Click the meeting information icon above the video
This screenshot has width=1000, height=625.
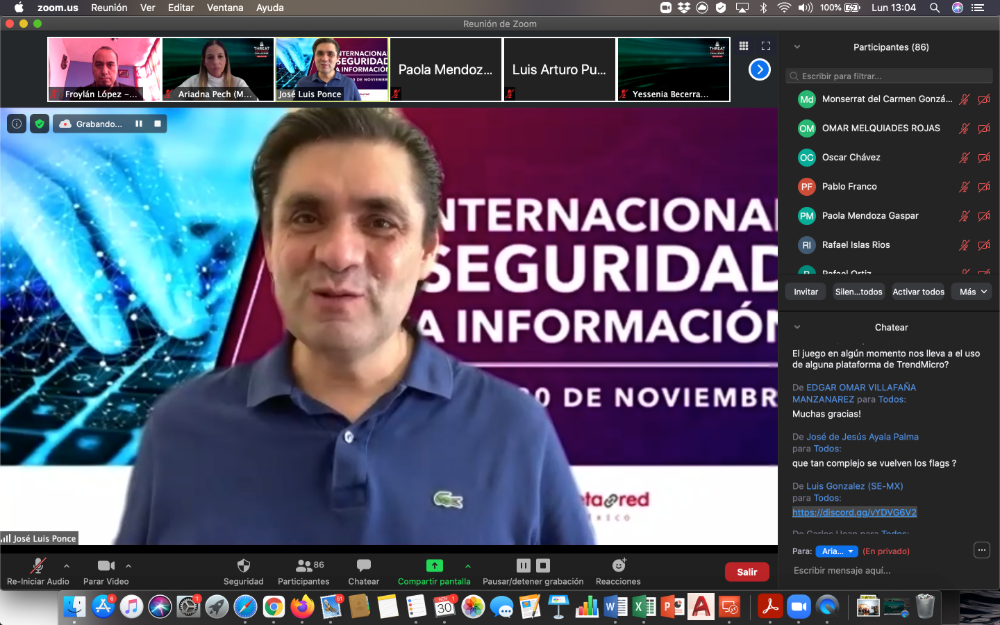(17, 124)
